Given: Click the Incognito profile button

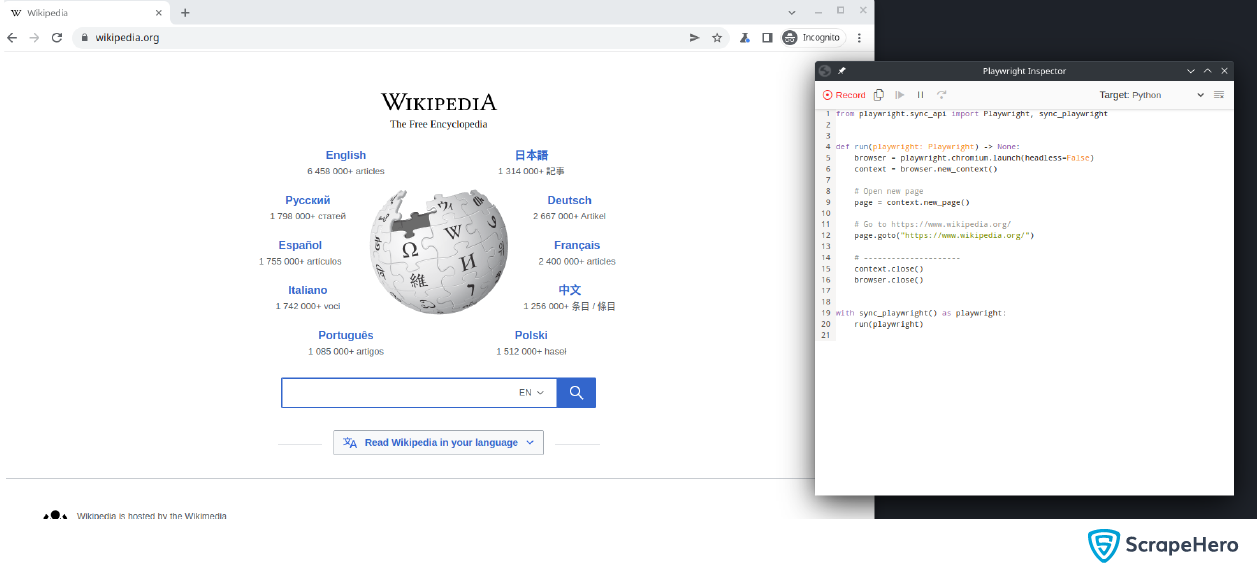Looking at the screenshot, I should [812, 38].
